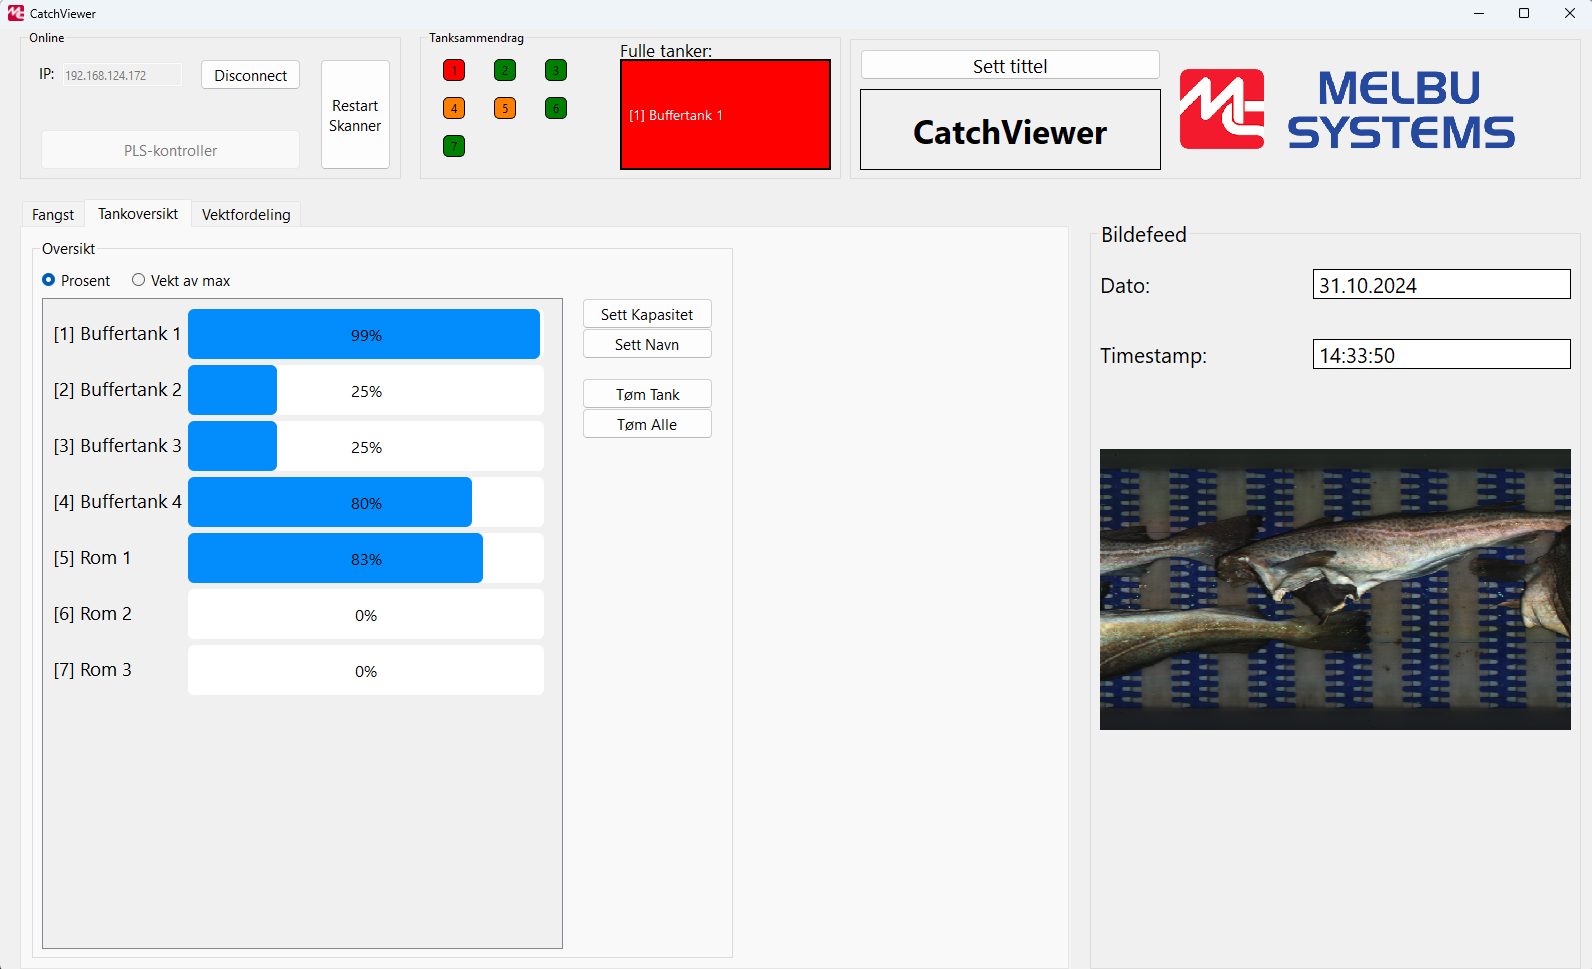Click green tank 3 status indicator
The width and height of the screenshot is (1592, 969).
coord(556,70)
